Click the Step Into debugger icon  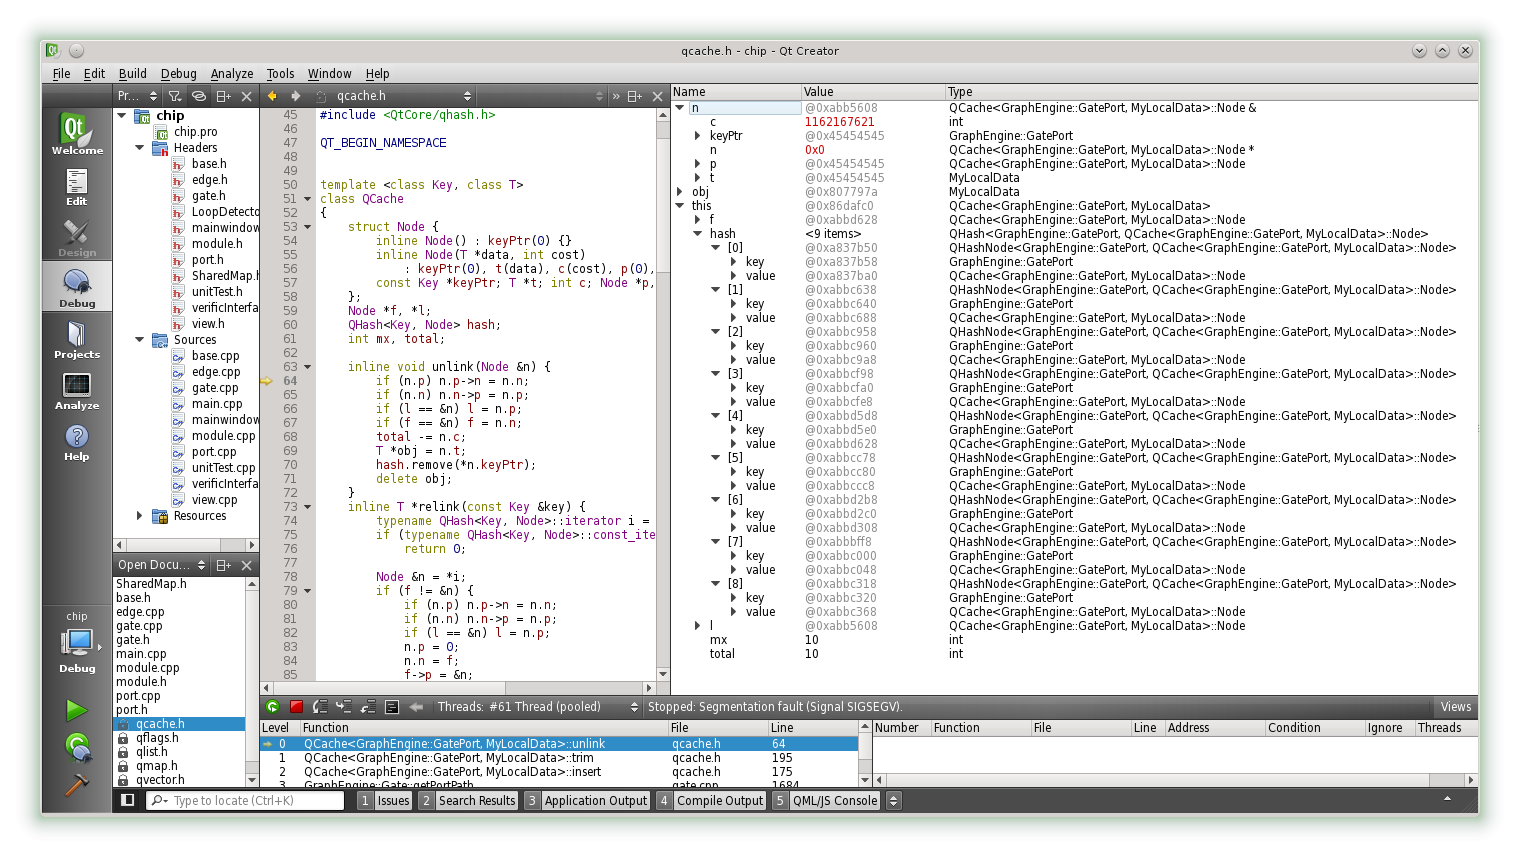[344, 707]
